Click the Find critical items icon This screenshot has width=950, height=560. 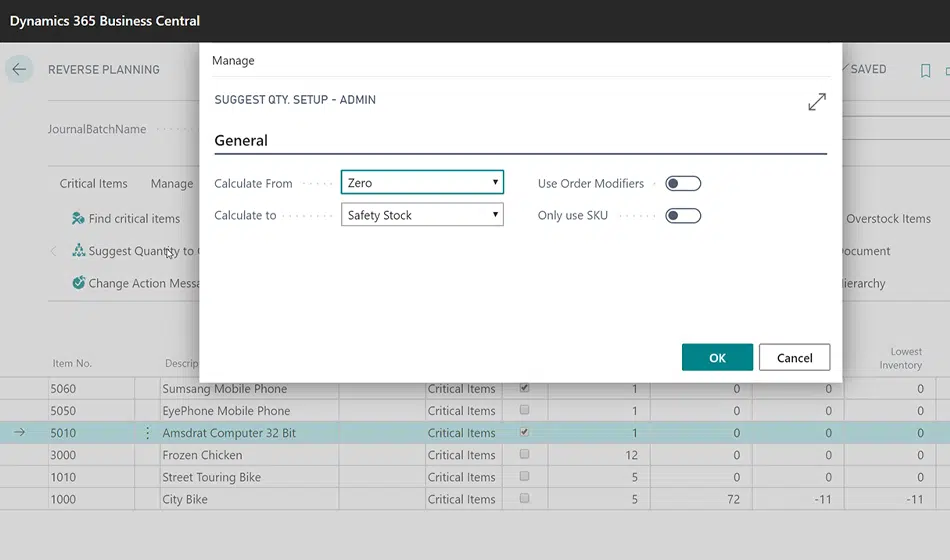[x=78, y=219]
